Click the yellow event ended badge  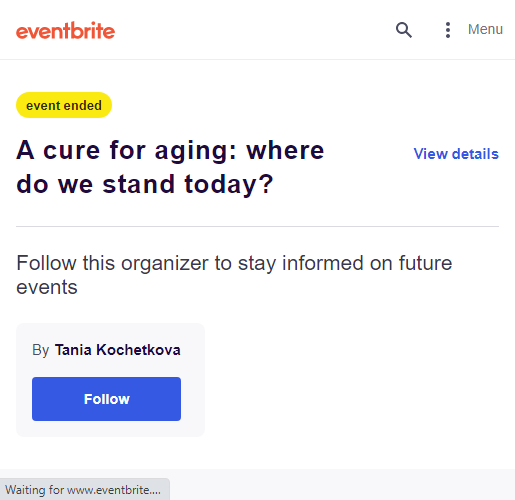pyautogui.click(x=64, y=105)
